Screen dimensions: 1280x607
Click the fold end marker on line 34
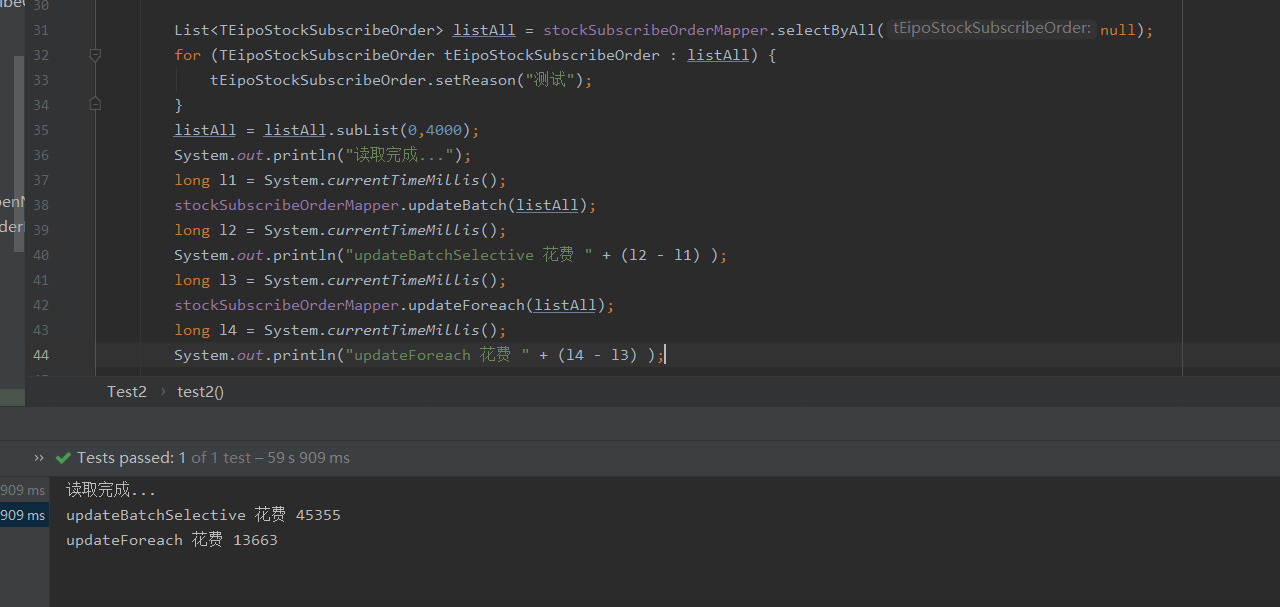[x=95, y=104]
